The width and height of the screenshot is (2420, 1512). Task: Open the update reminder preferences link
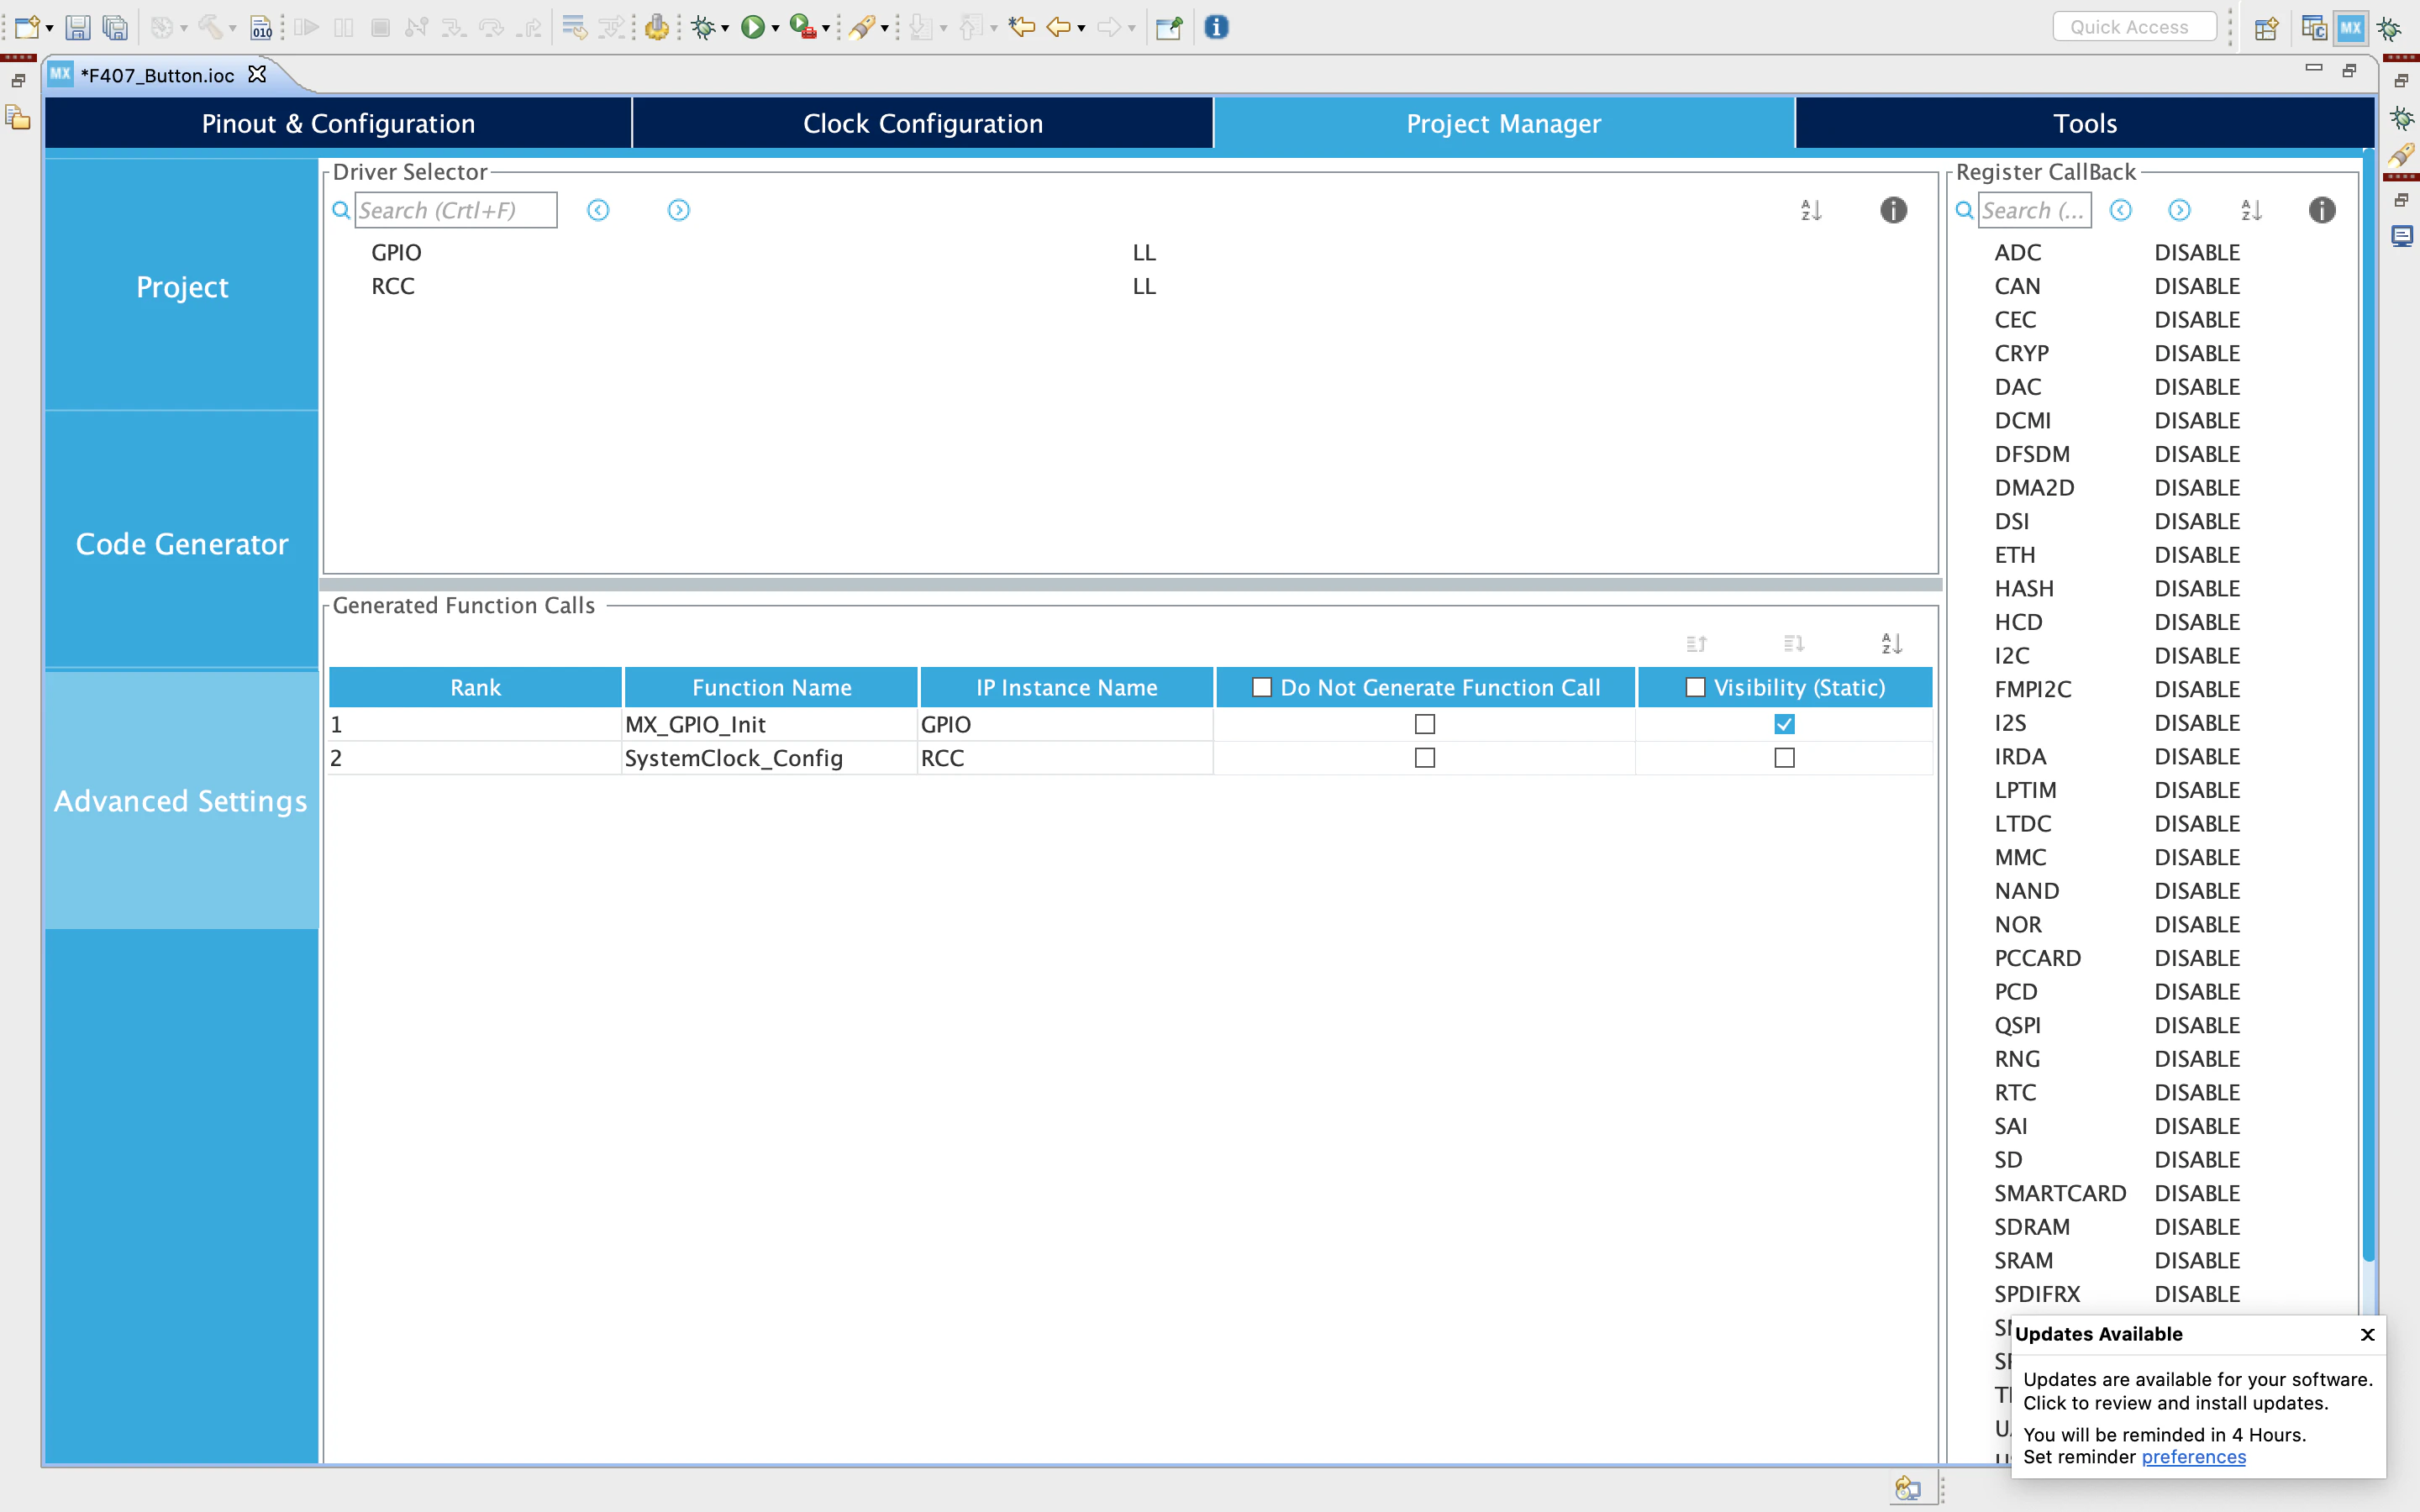click(x=2193, y=1457)
